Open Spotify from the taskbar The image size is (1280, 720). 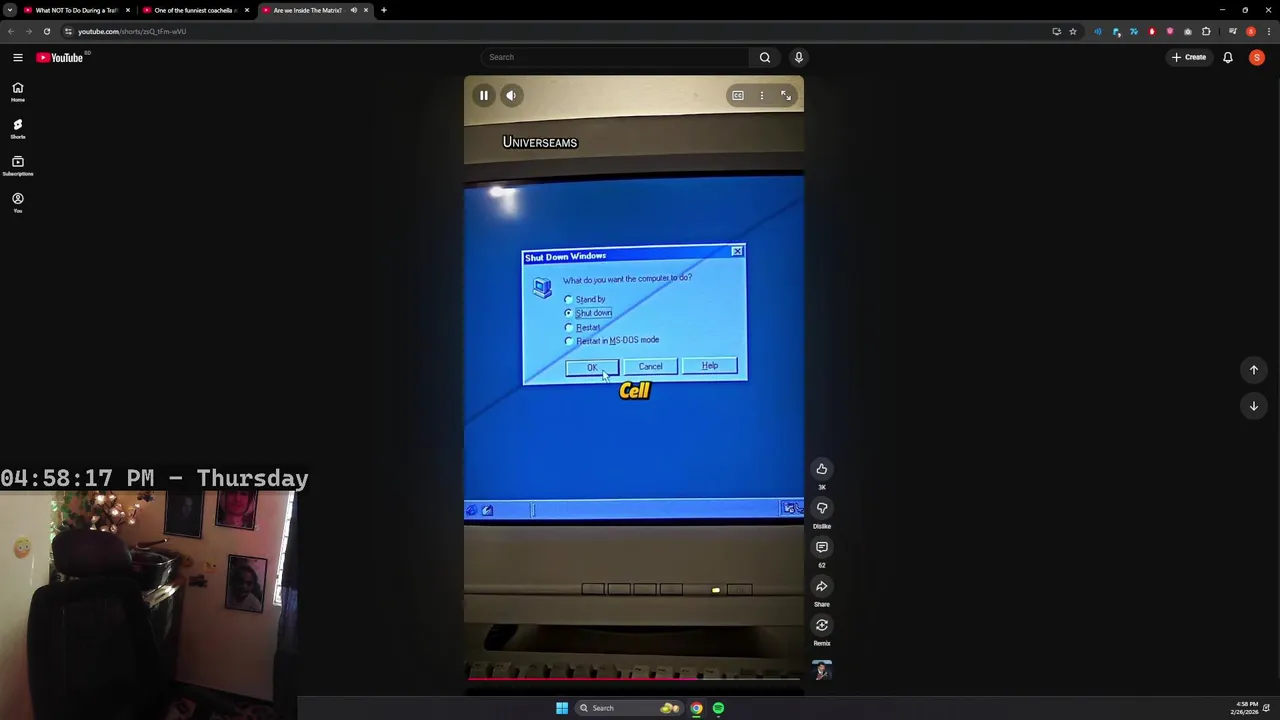pos(718,708)
